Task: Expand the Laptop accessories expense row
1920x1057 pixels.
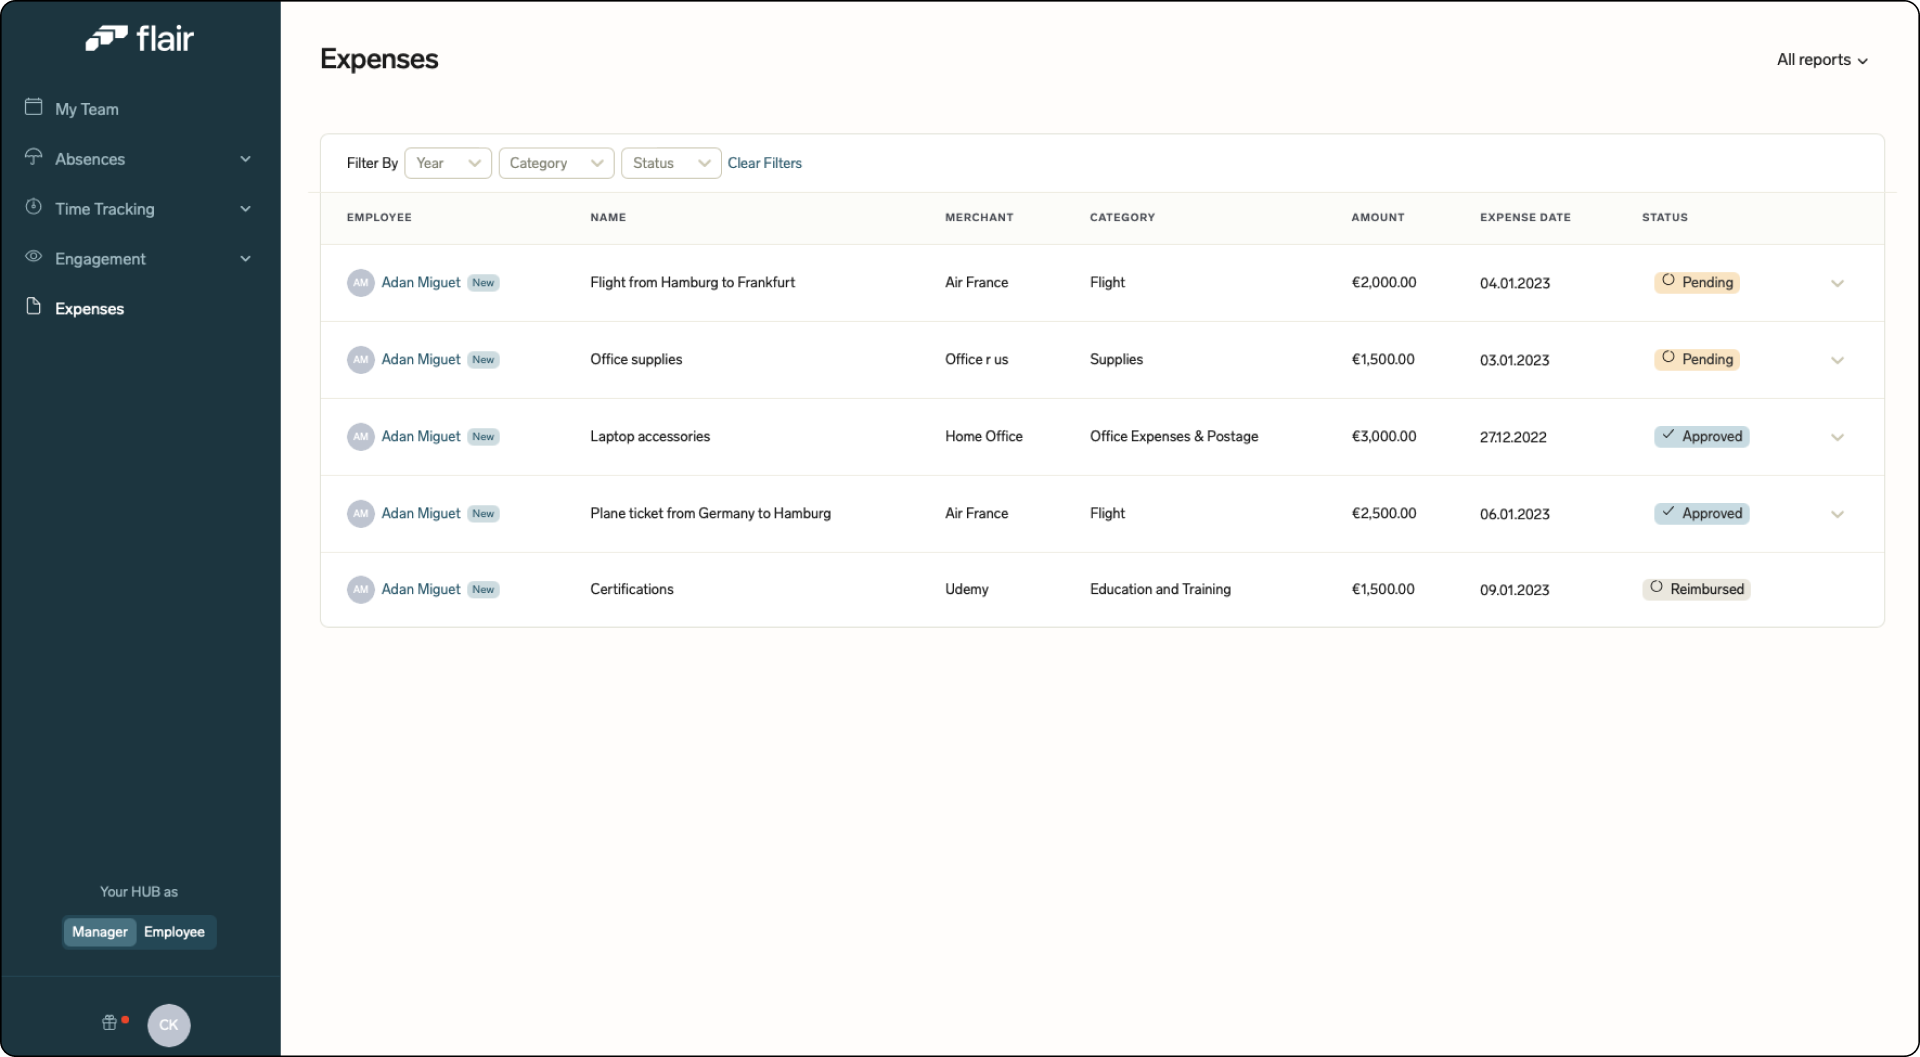Action: 1837,437
